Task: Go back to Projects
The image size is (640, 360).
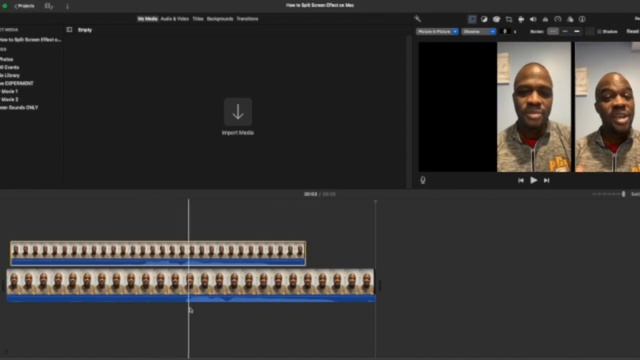Action: tap(24, 6)
